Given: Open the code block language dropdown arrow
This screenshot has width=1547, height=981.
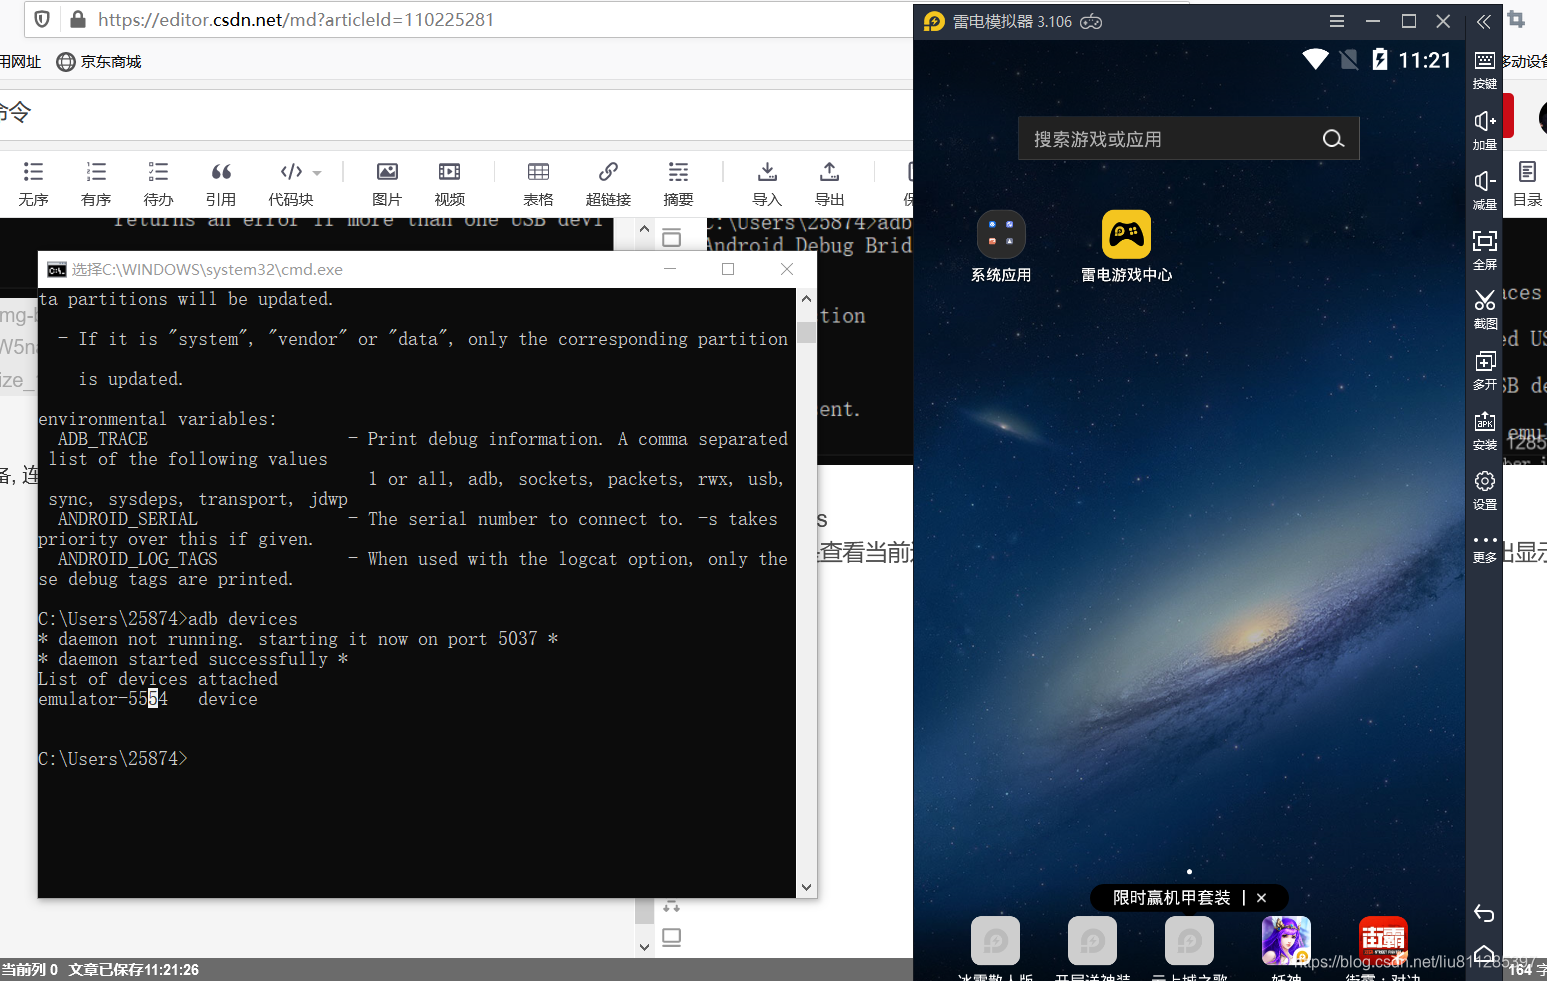Looking at the screenshot, I should tap(317, 173).
